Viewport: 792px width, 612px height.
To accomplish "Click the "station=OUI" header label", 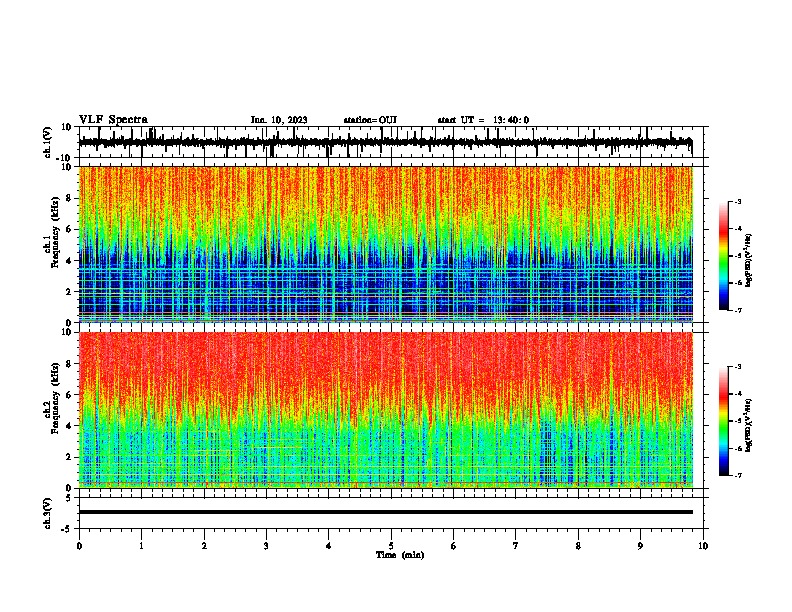I will (x=370, y=120).
